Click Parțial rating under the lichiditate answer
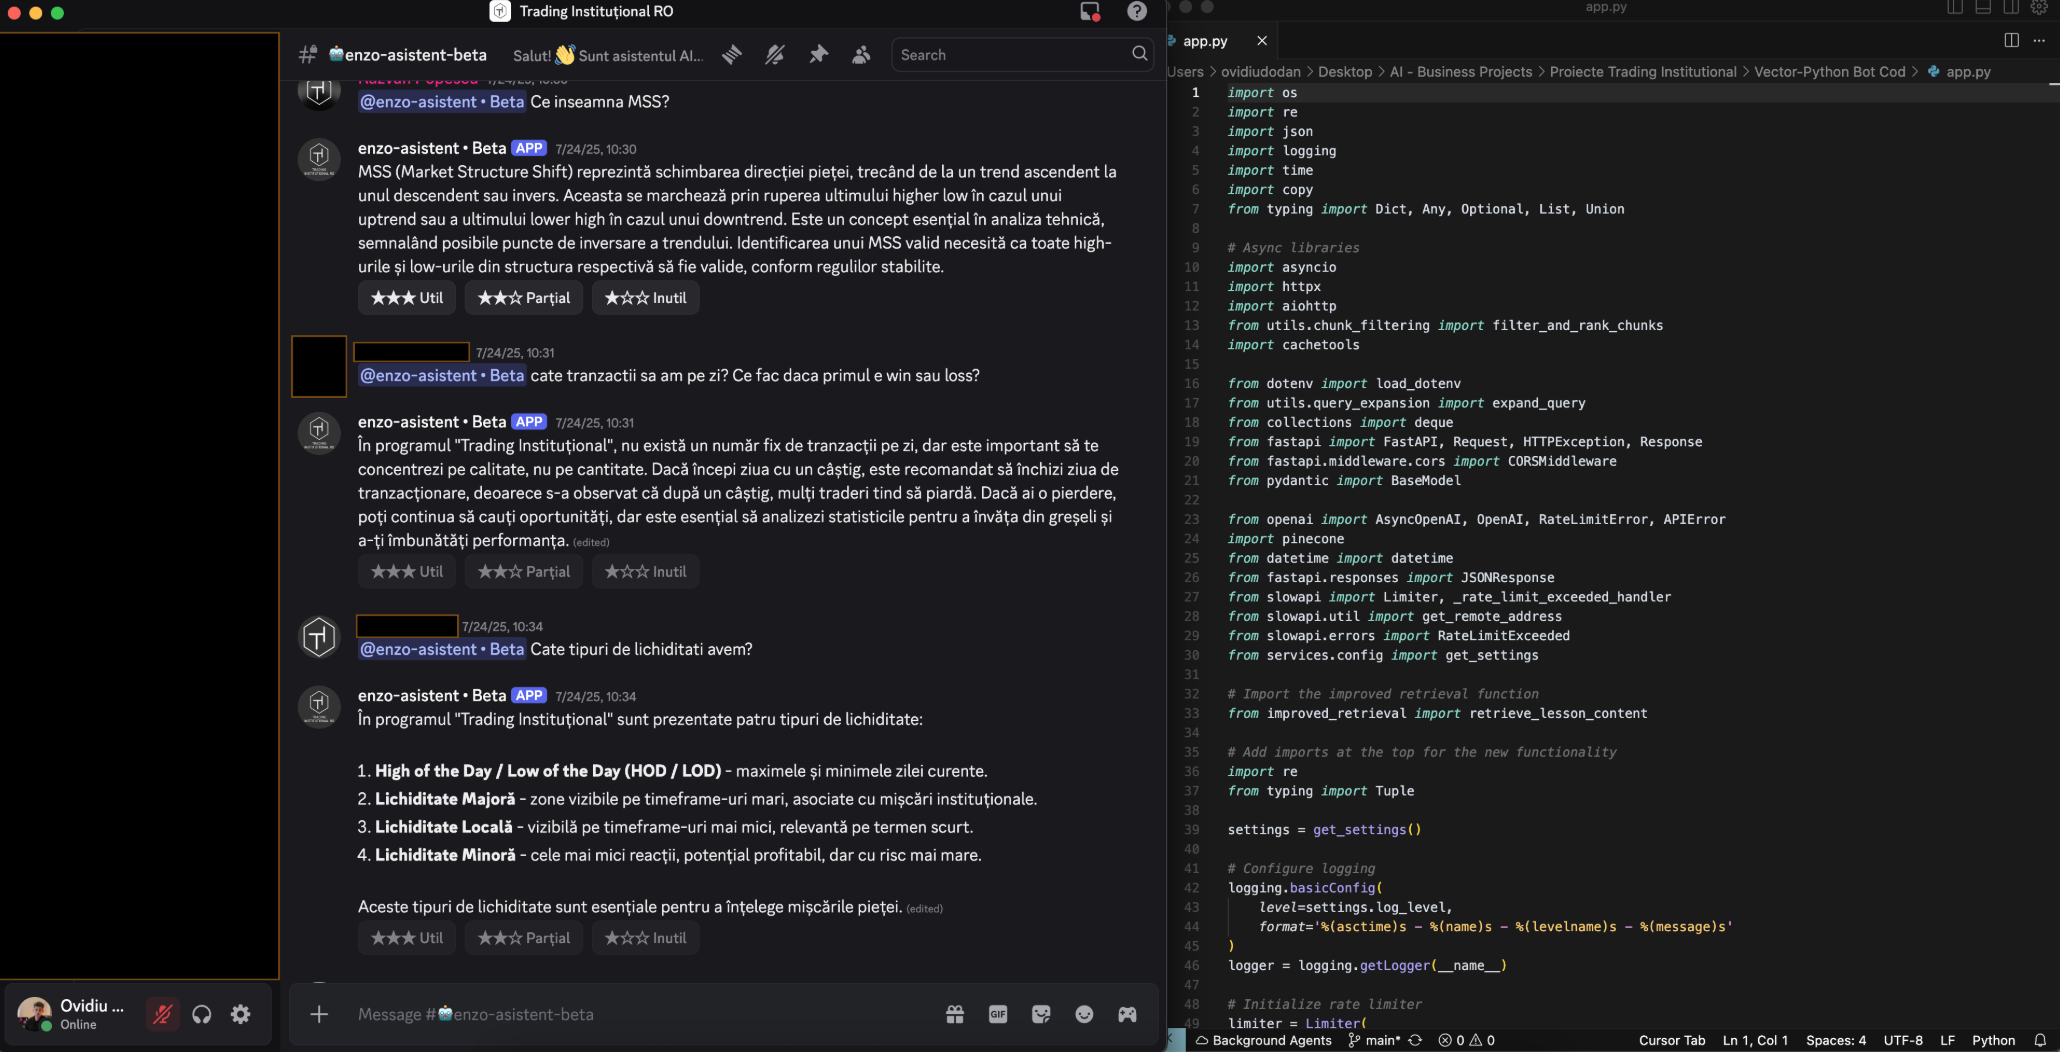The image size is (2060, 1052). (524, 938)
